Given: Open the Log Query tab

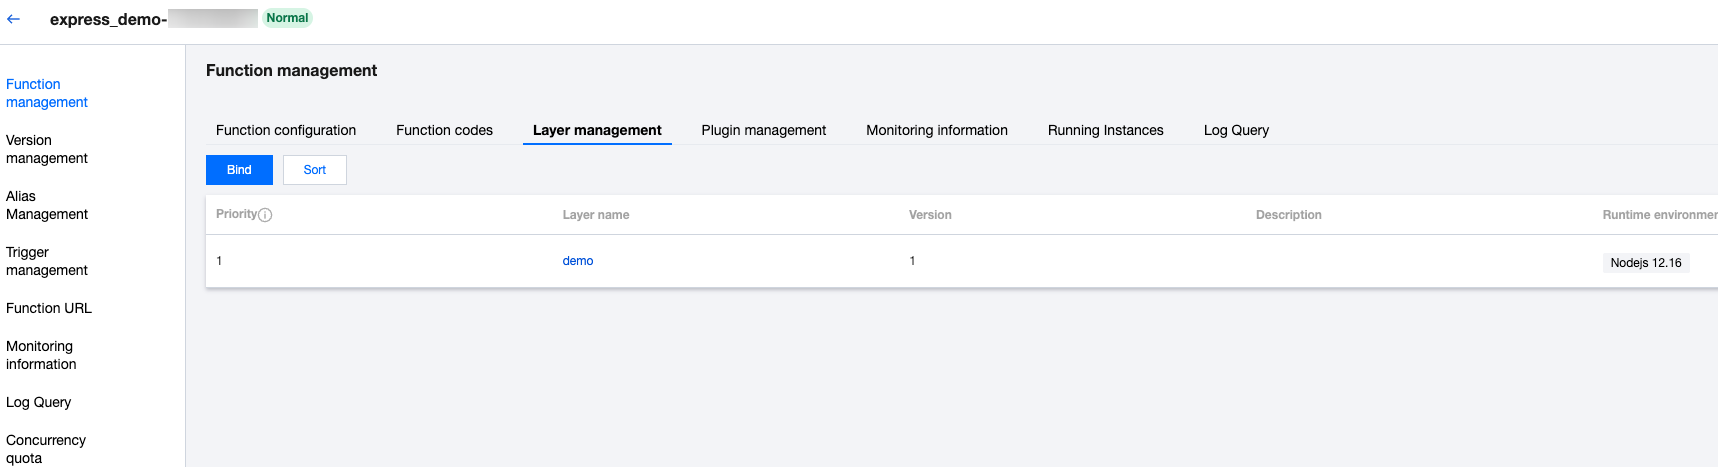Looking at the screenshot, I should (x=1236, y=130).
